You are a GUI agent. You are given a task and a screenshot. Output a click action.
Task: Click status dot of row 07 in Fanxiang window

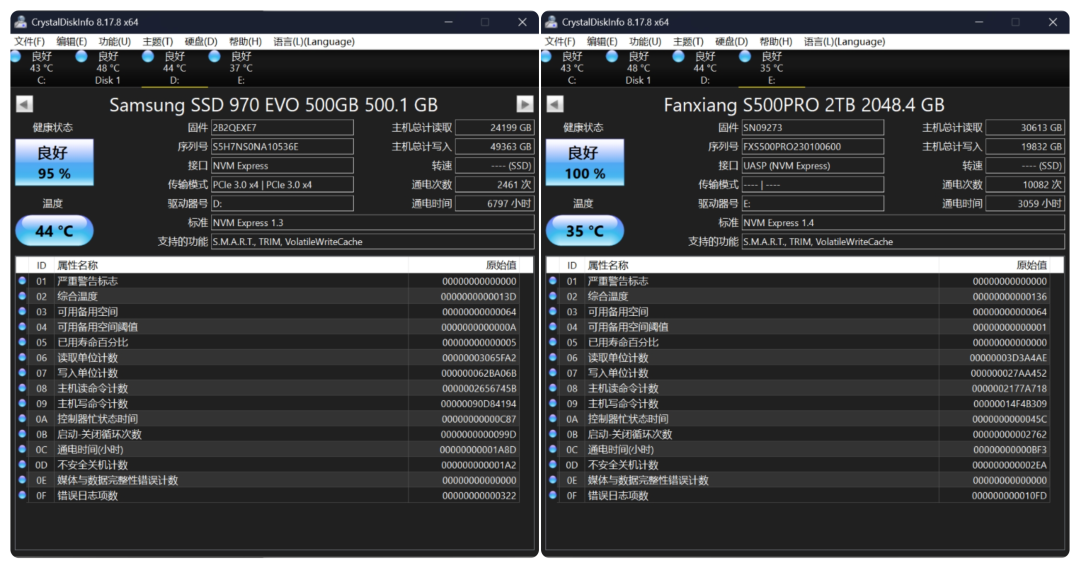pos(552,372)
